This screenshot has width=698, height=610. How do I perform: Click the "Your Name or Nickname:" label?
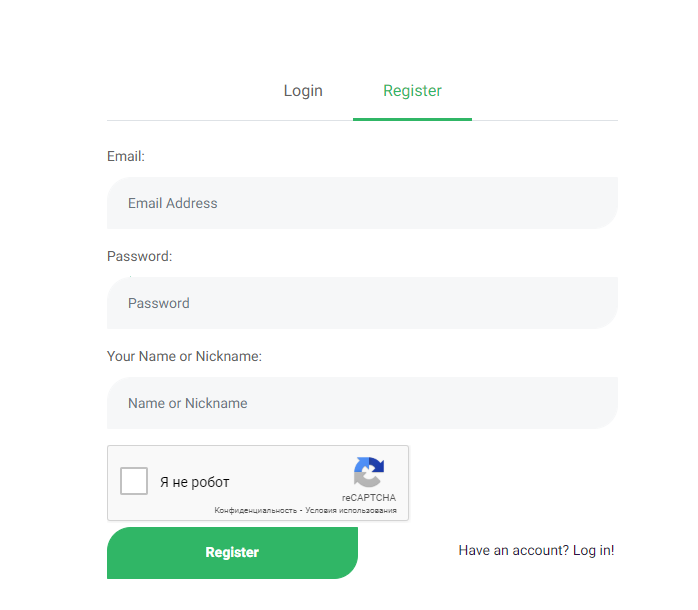[184, 356]
